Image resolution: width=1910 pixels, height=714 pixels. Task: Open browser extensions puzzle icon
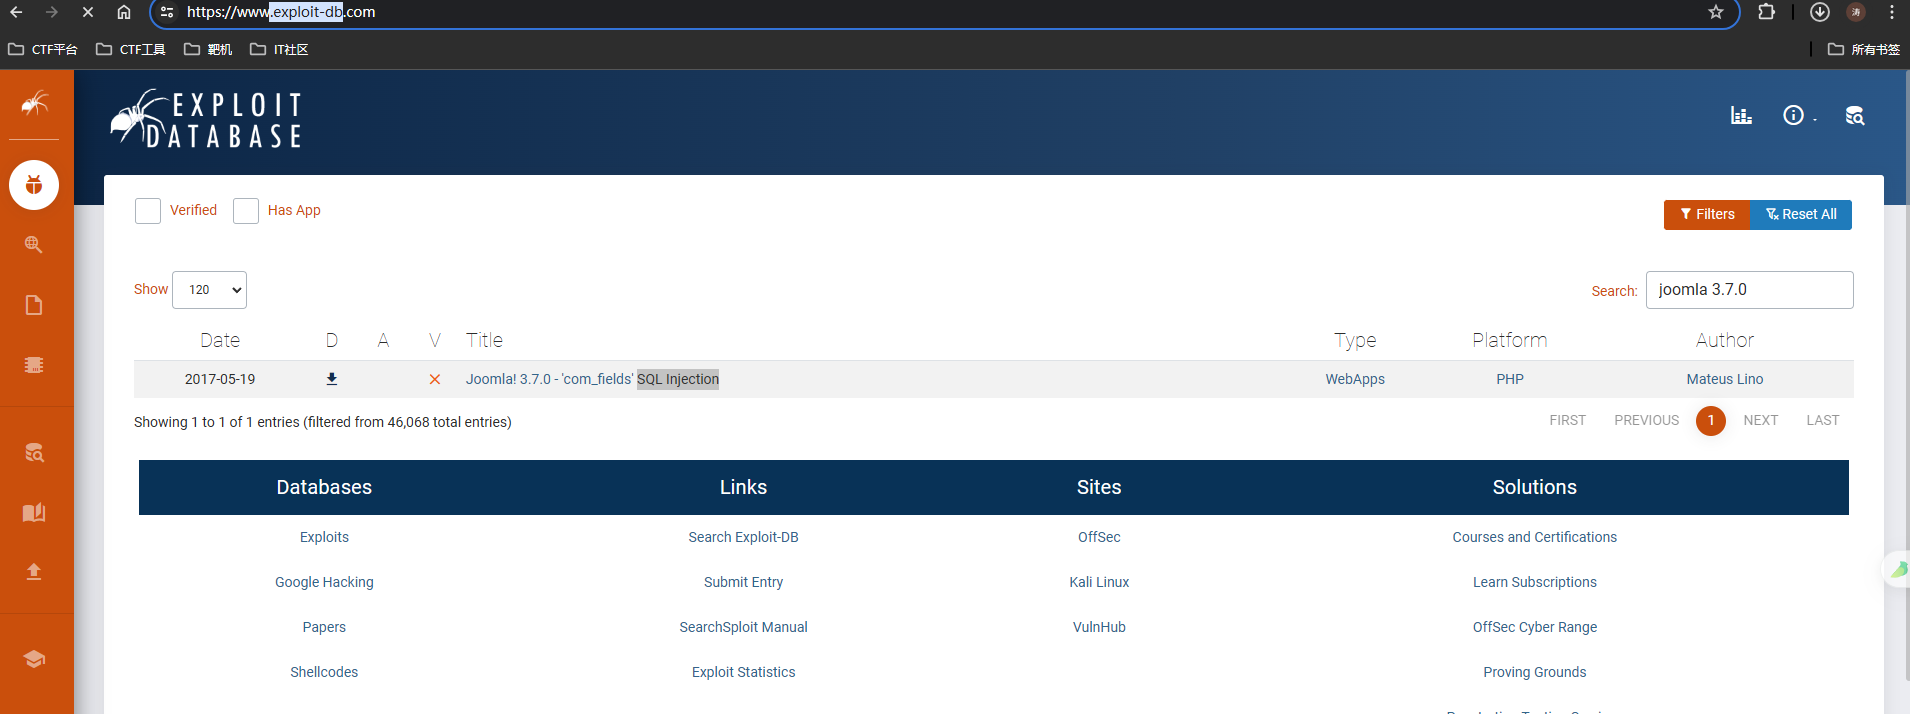coord(1767,12)
